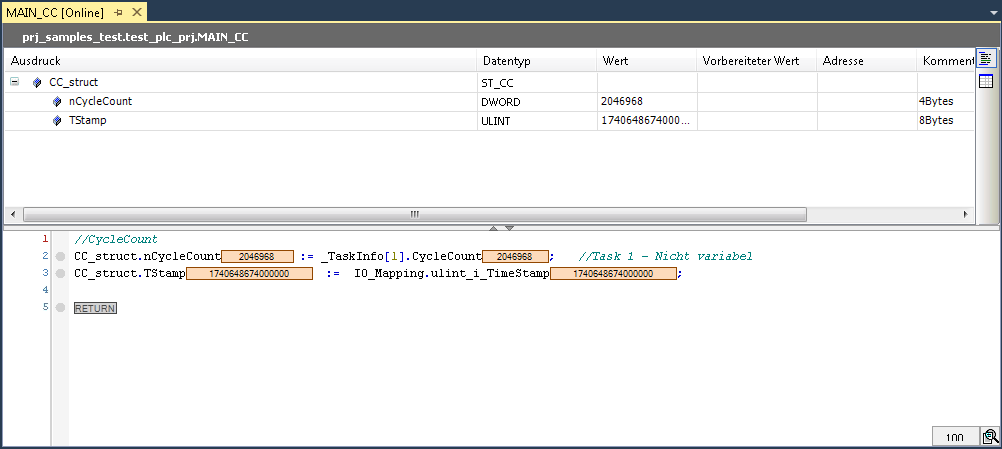Click the Vorbereiteter Wert column header
This screenshot has height=449, width=1002.
pos(757,61)
